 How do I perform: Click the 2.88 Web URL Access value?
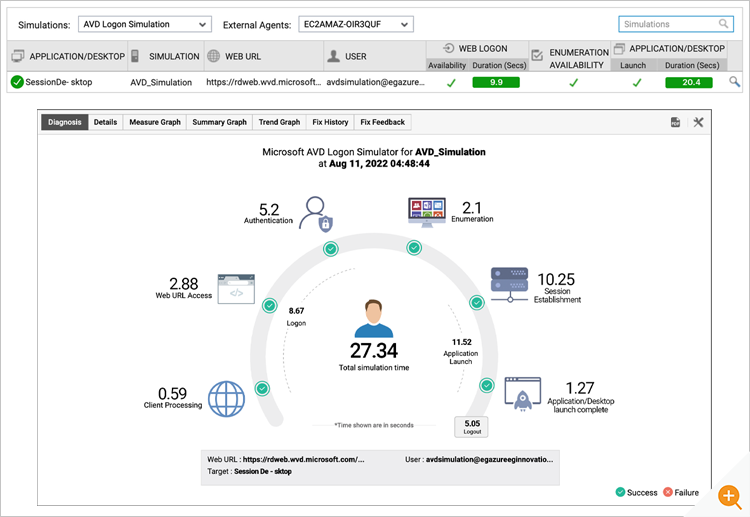point(184,284)
